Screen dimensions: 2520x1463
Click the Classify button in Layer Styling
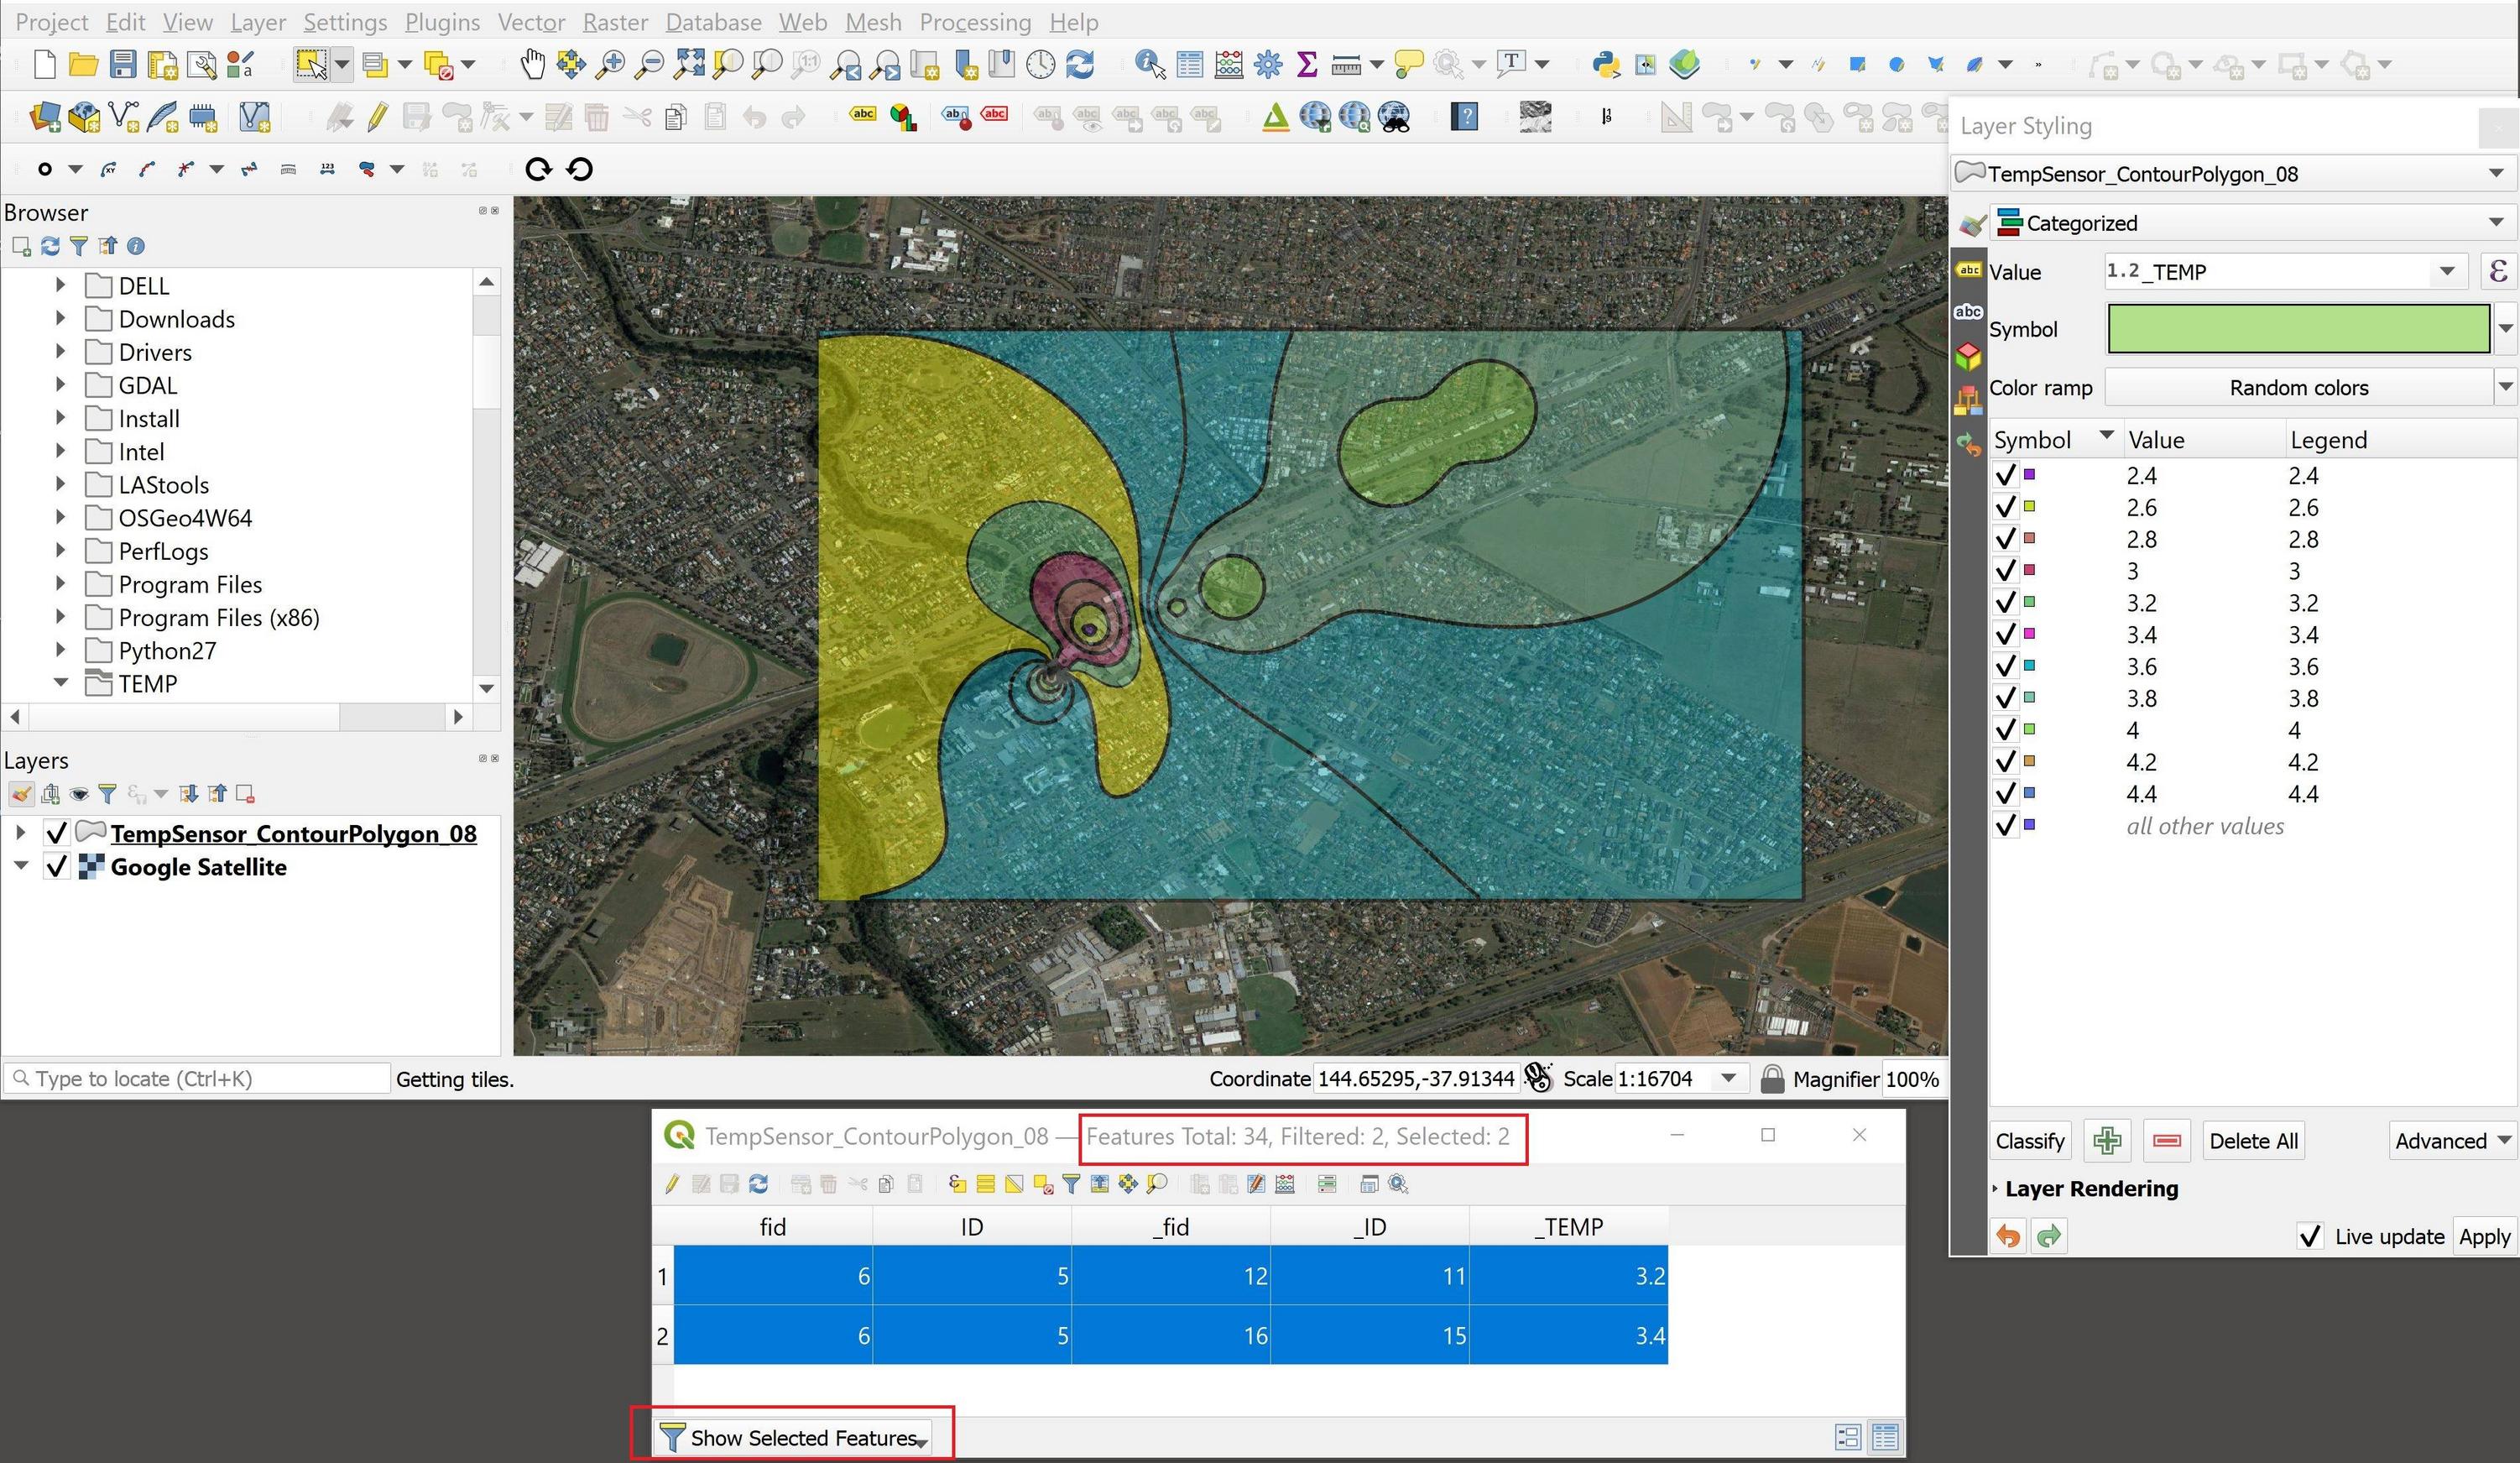[x=2029, y=1139]
